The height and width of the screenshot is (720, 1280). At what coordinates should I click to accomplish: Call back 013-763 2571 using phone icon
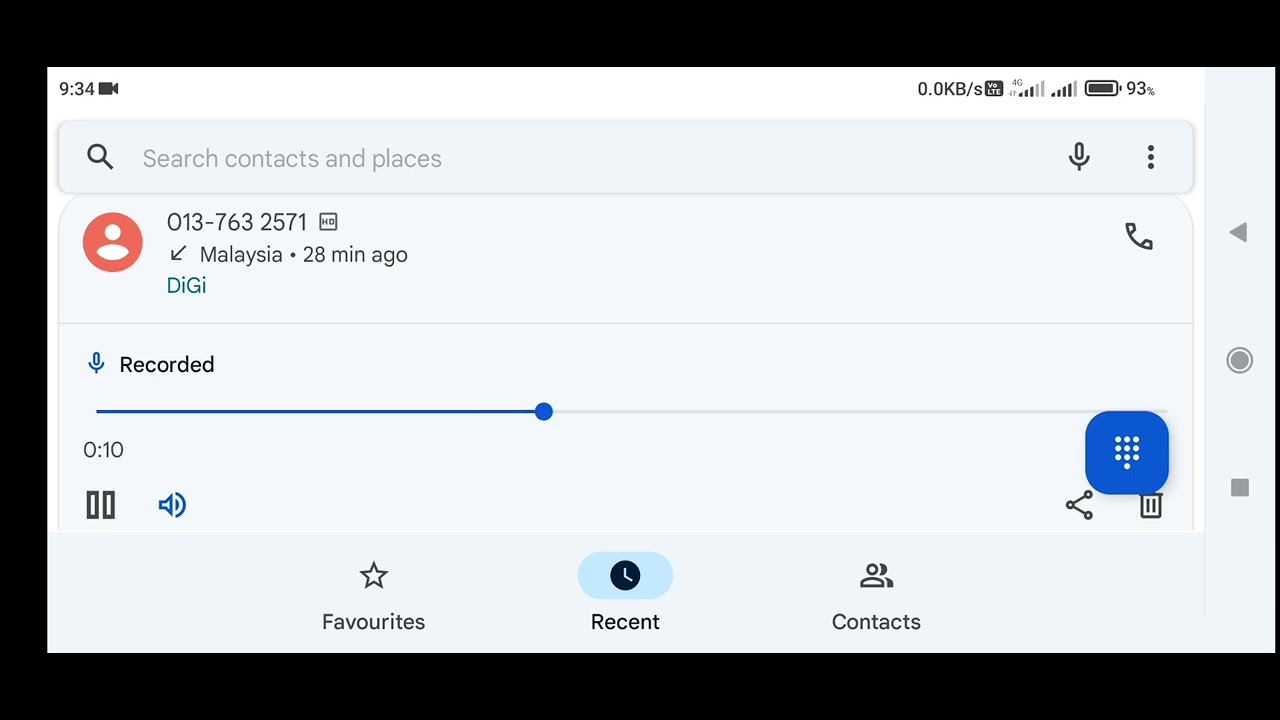(x=1139, y=237)
